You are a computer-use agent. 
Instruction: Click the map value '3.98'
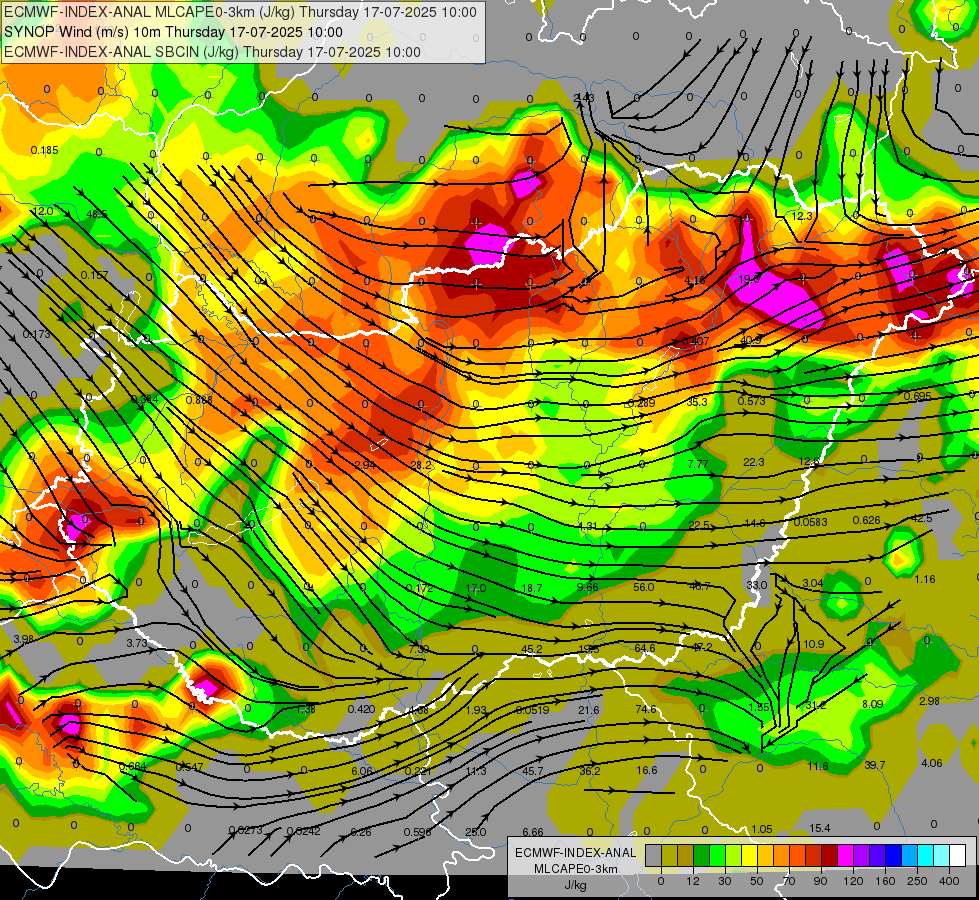pos(23,639)
